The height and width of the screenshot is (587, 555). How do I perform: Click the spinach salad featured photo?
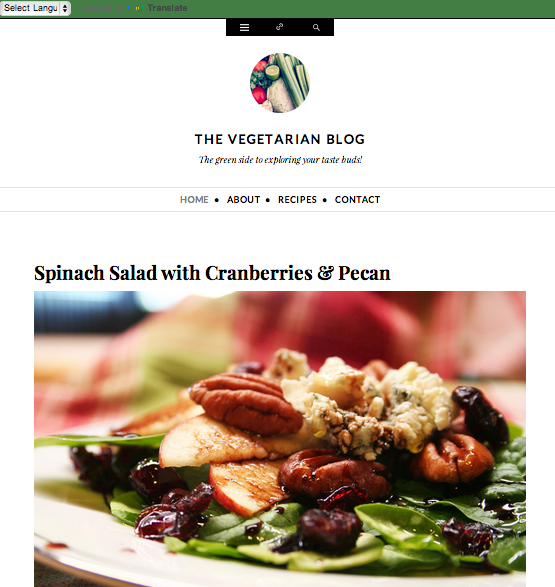[x=280, y=439]
